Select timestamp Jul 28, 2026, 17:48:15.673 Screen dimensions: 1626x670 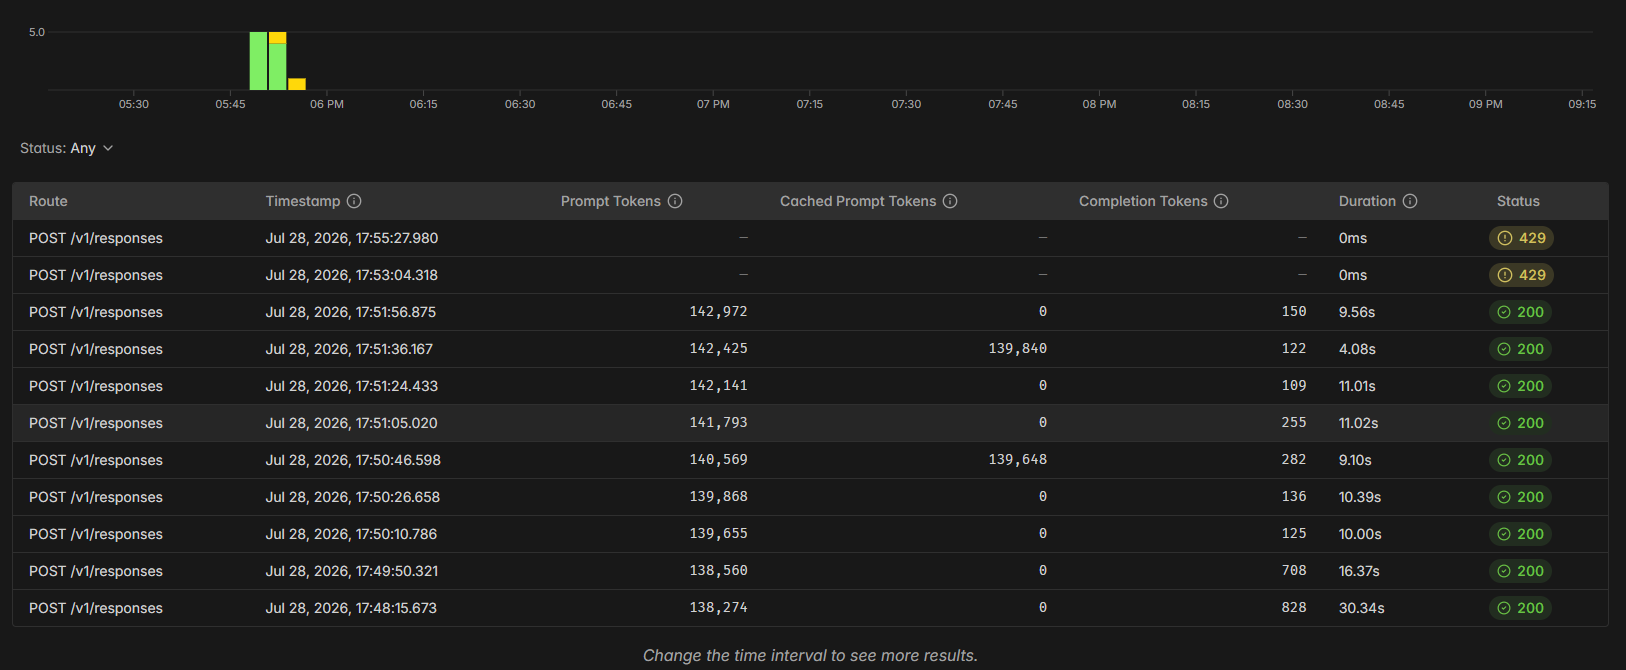[351, 608]
